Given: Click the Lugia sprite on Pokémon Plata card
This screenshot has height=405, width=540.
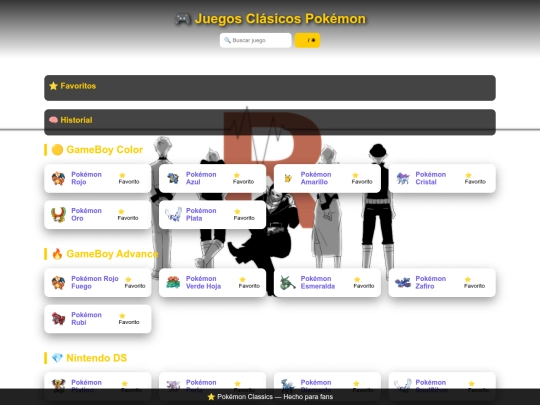Looking at the screenshot, I should pos(173,215).
